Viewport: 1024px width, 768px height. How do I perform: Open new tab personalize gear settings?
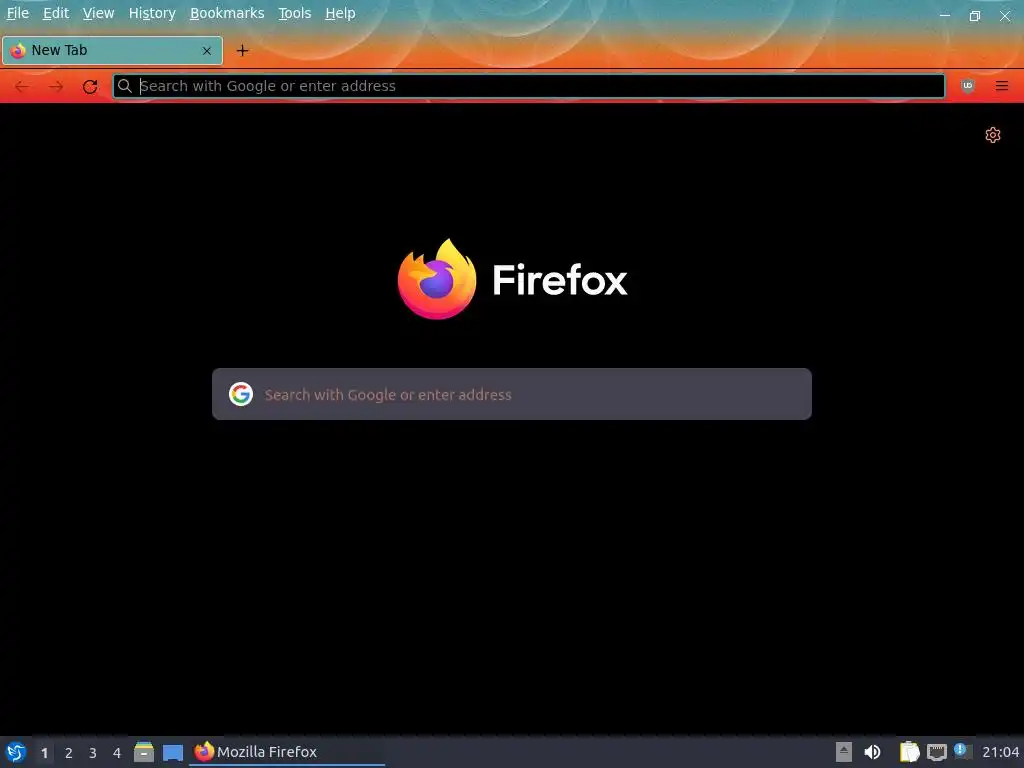pos(993,135)
